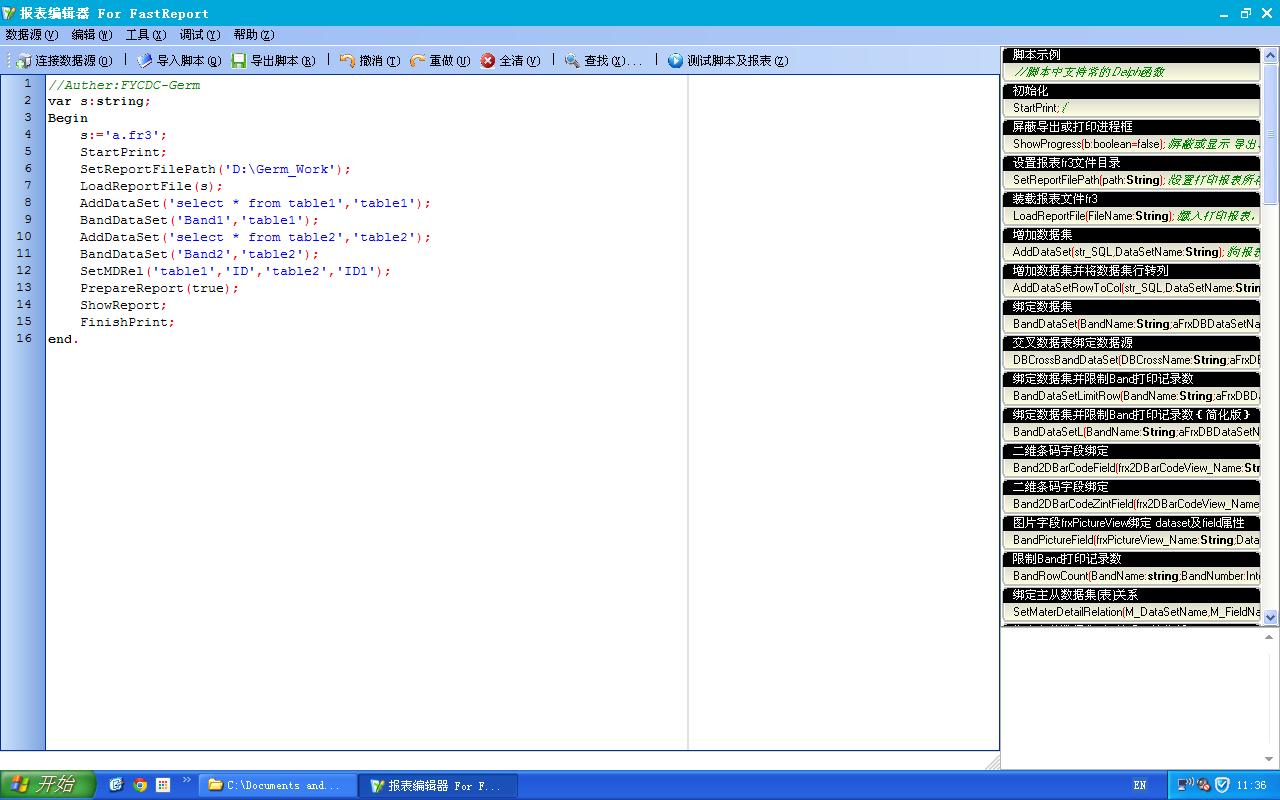Select the 增加数据集 header
This screenshot has width=1280, height=800.
coord(1131,235)
